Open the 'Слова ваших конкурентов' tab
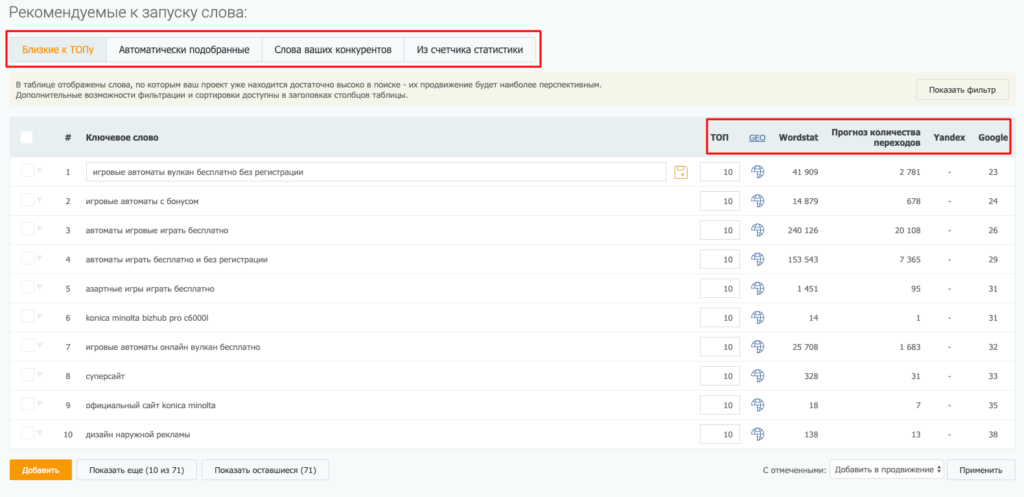This screenshot has width=1024, height=497. pos(333,50)
